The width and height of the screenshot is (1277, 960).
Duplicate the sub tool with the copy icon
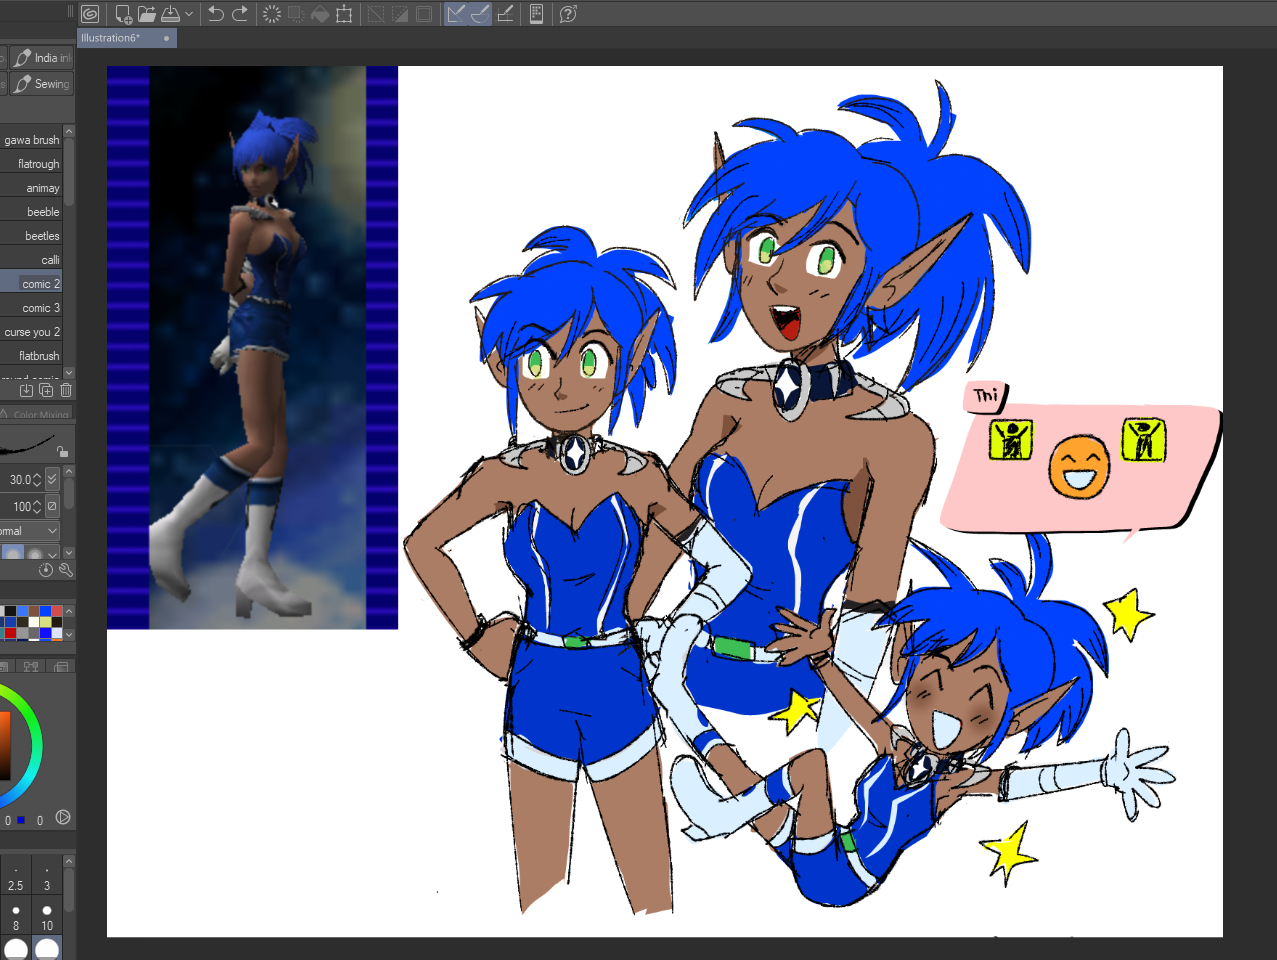[x=46, y=390]
